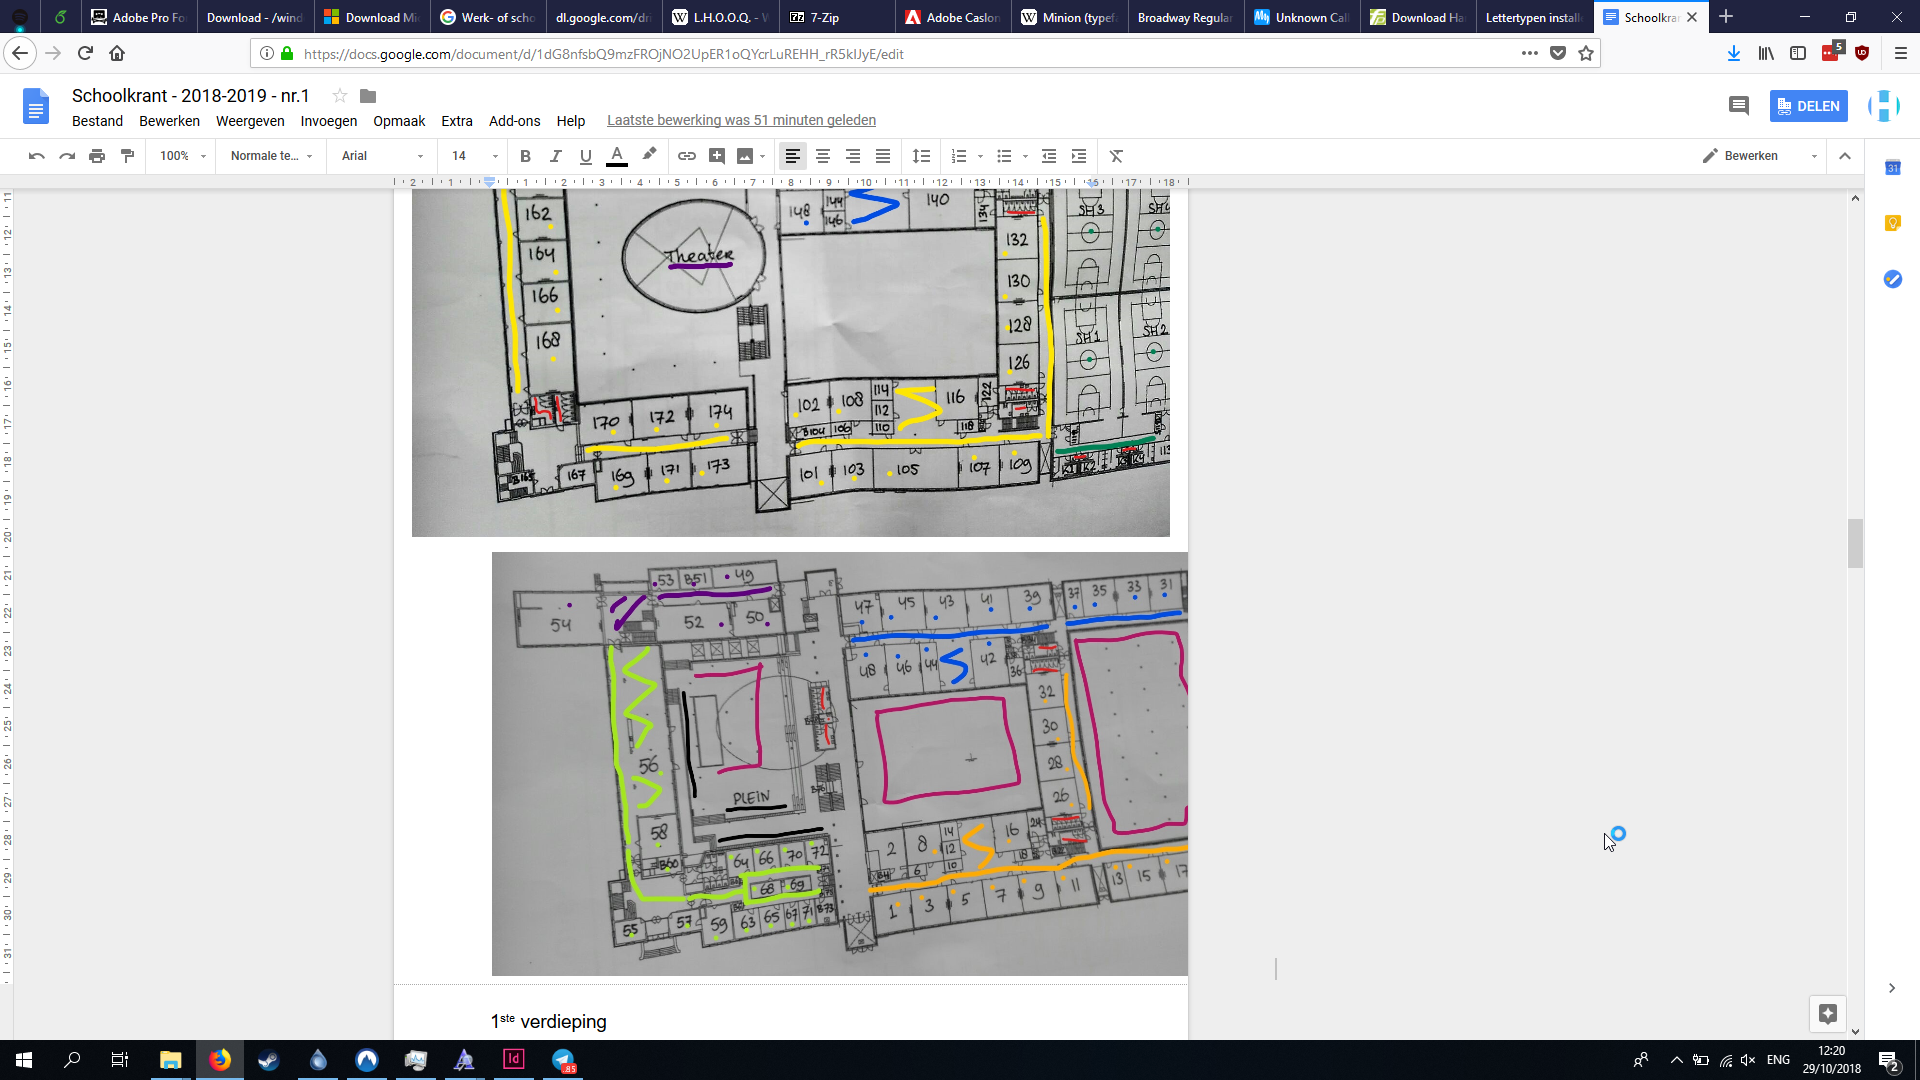Screen dimensions: 1920x1080
Task: Insert a link with the link icon
Action: (687, 156)
